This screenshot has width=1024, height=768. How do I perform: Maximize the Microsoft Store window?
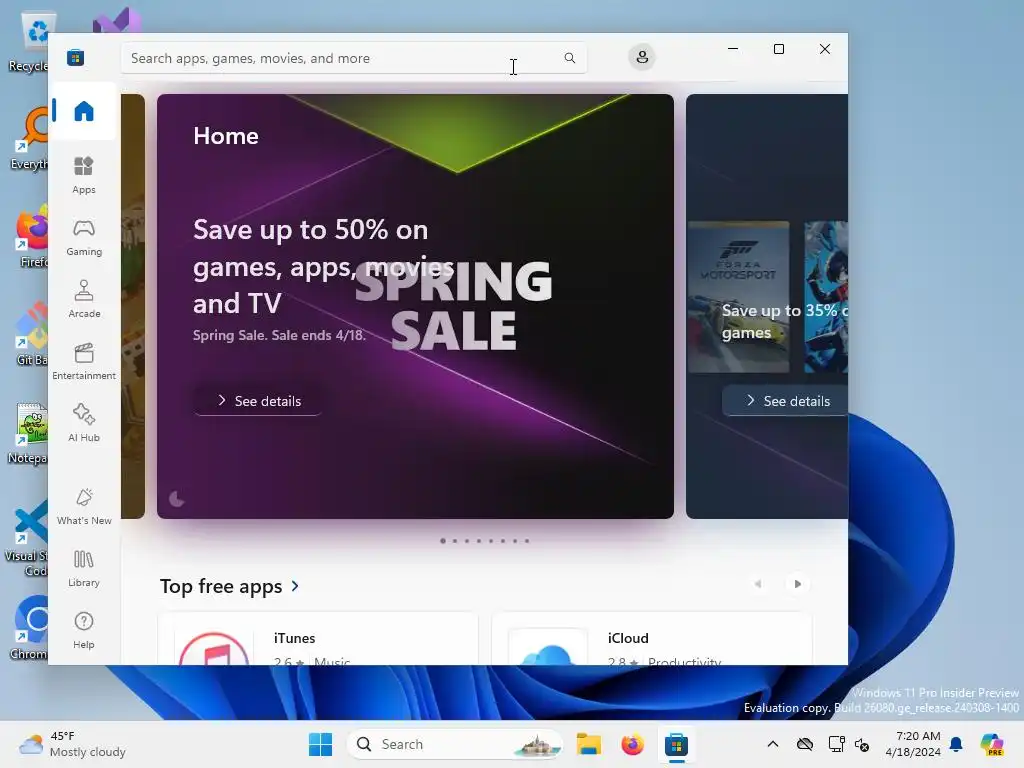click(778, 49)
